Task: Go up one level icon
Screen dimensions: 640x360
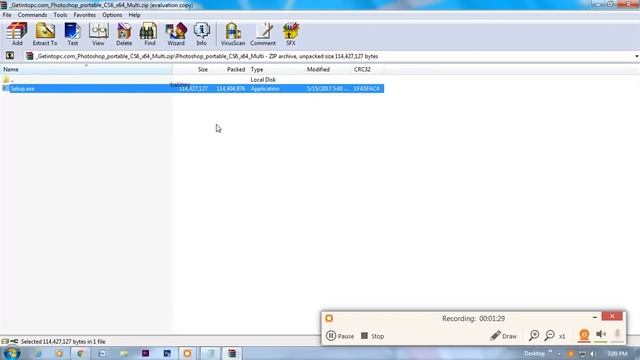Action: (x=10, y=56)
